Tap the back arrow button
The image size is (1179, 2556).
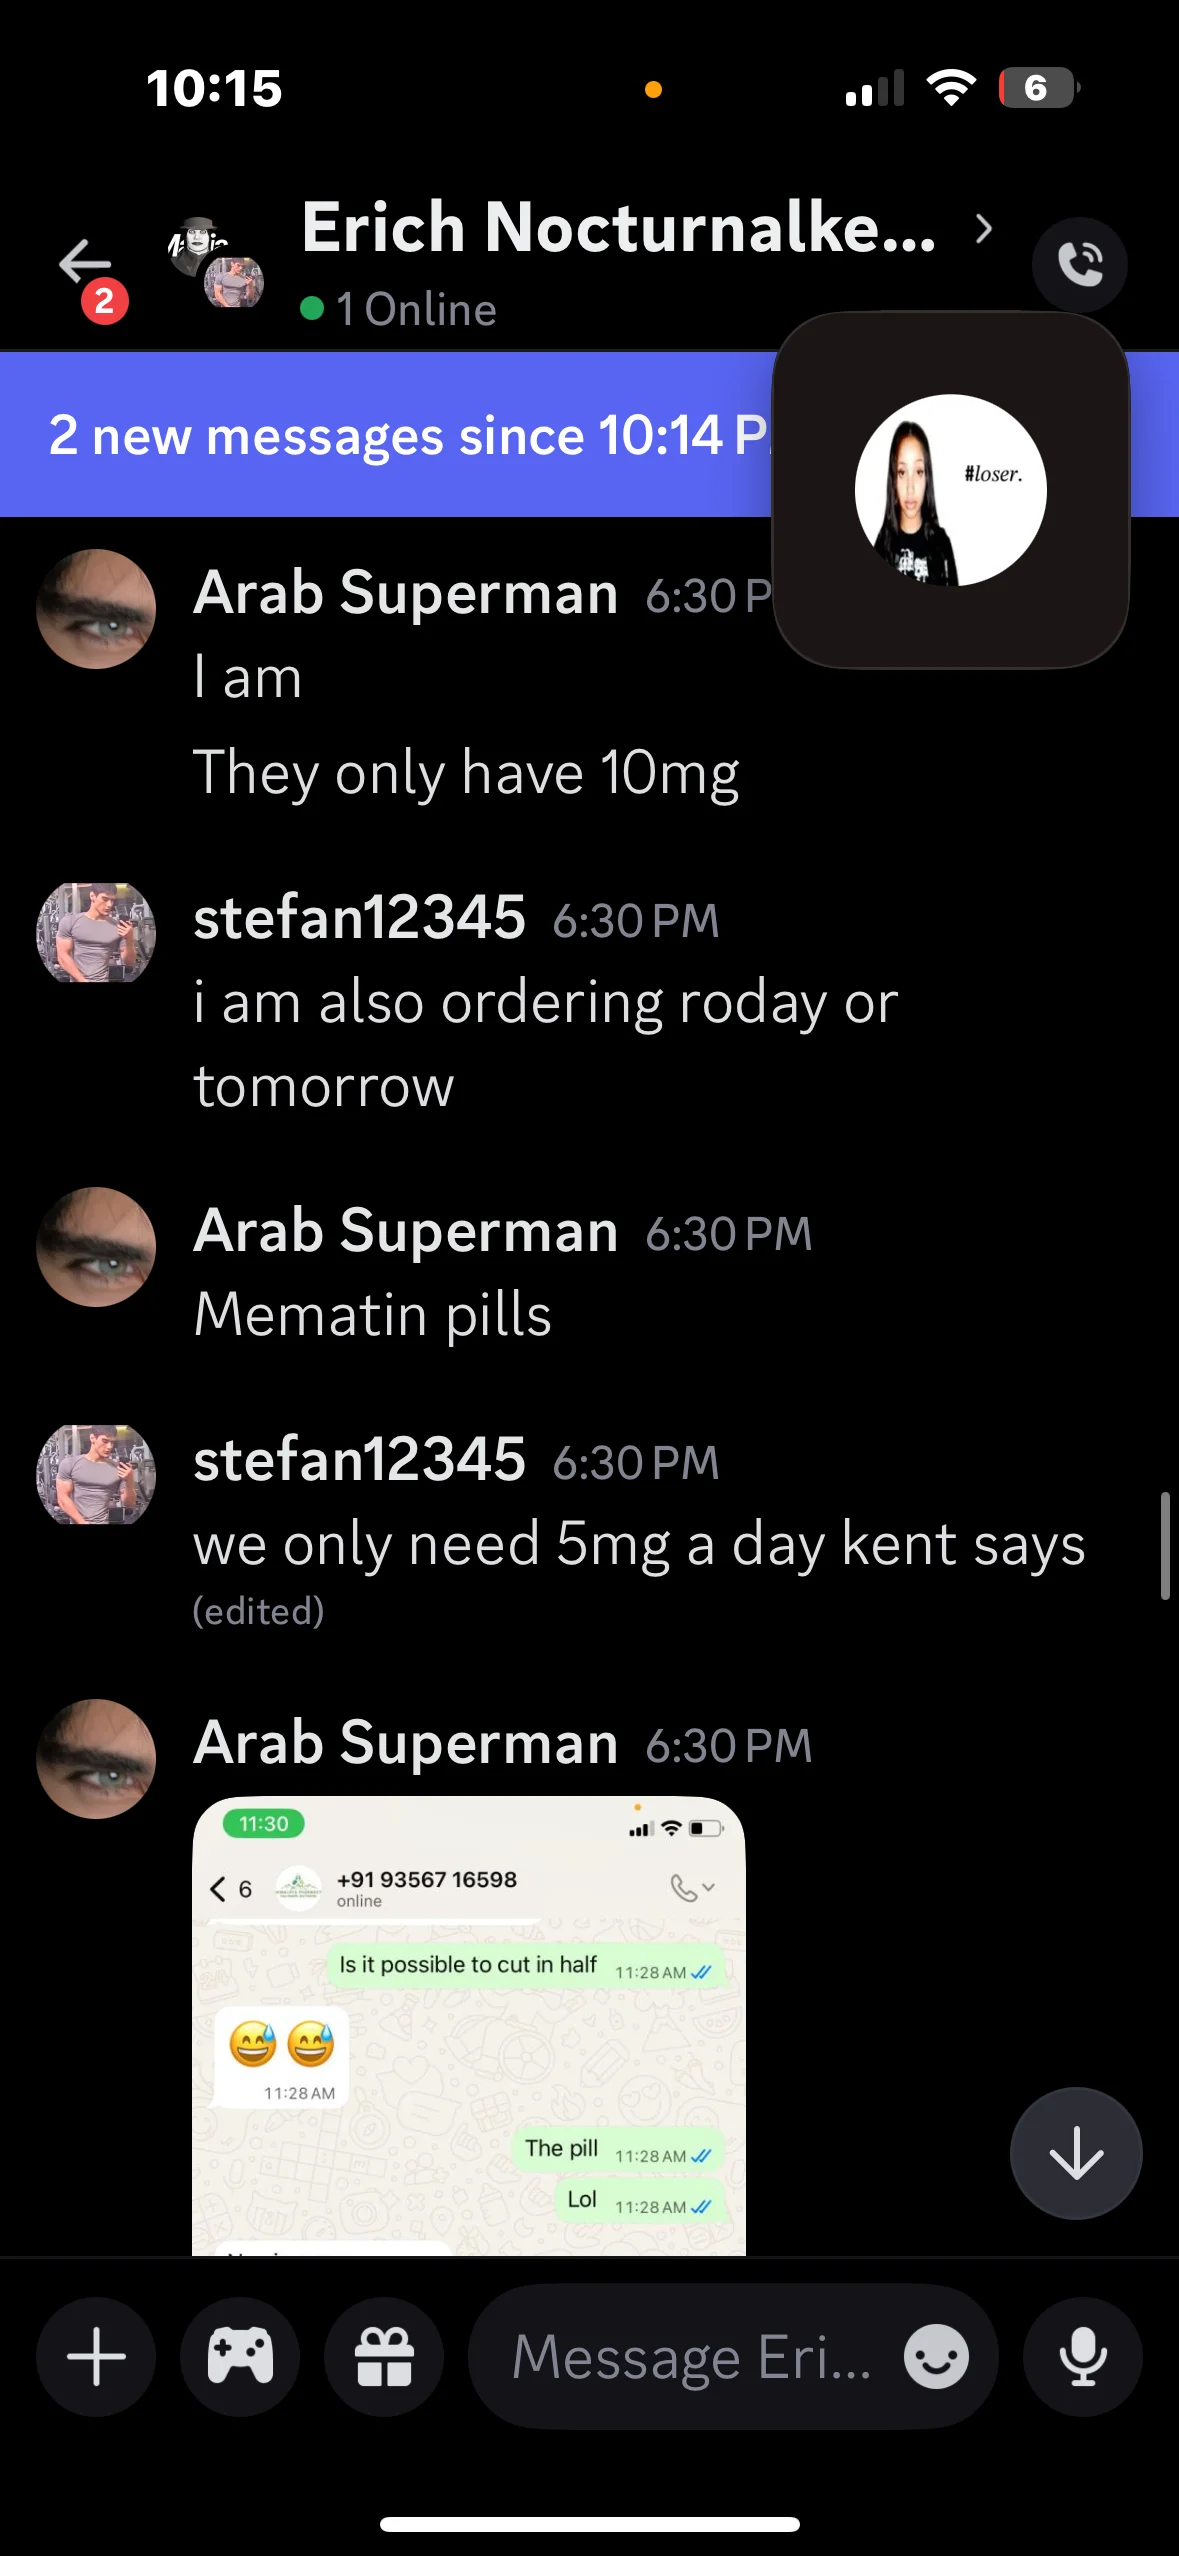pyautogui.click(x=85, y=264)
